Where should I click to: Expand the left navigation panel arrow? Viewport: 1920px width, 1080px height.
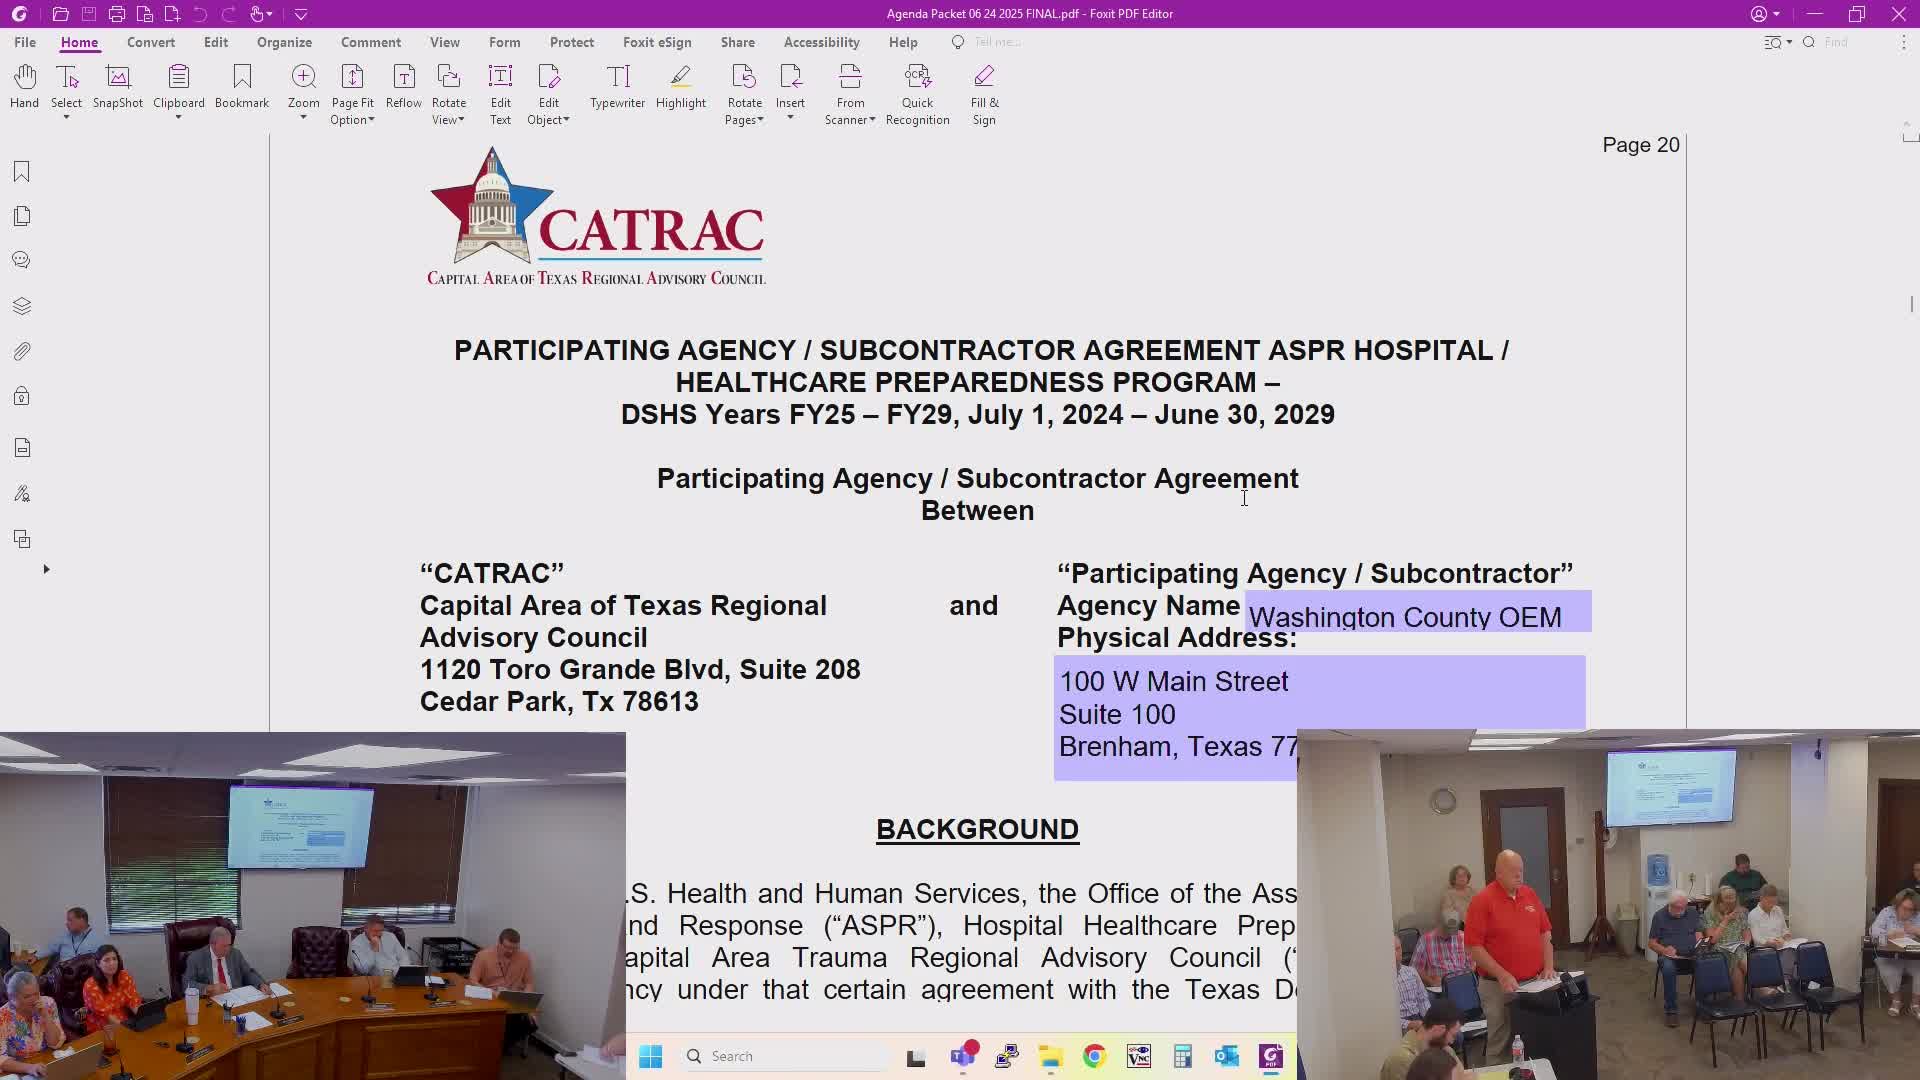pos(46,569)
